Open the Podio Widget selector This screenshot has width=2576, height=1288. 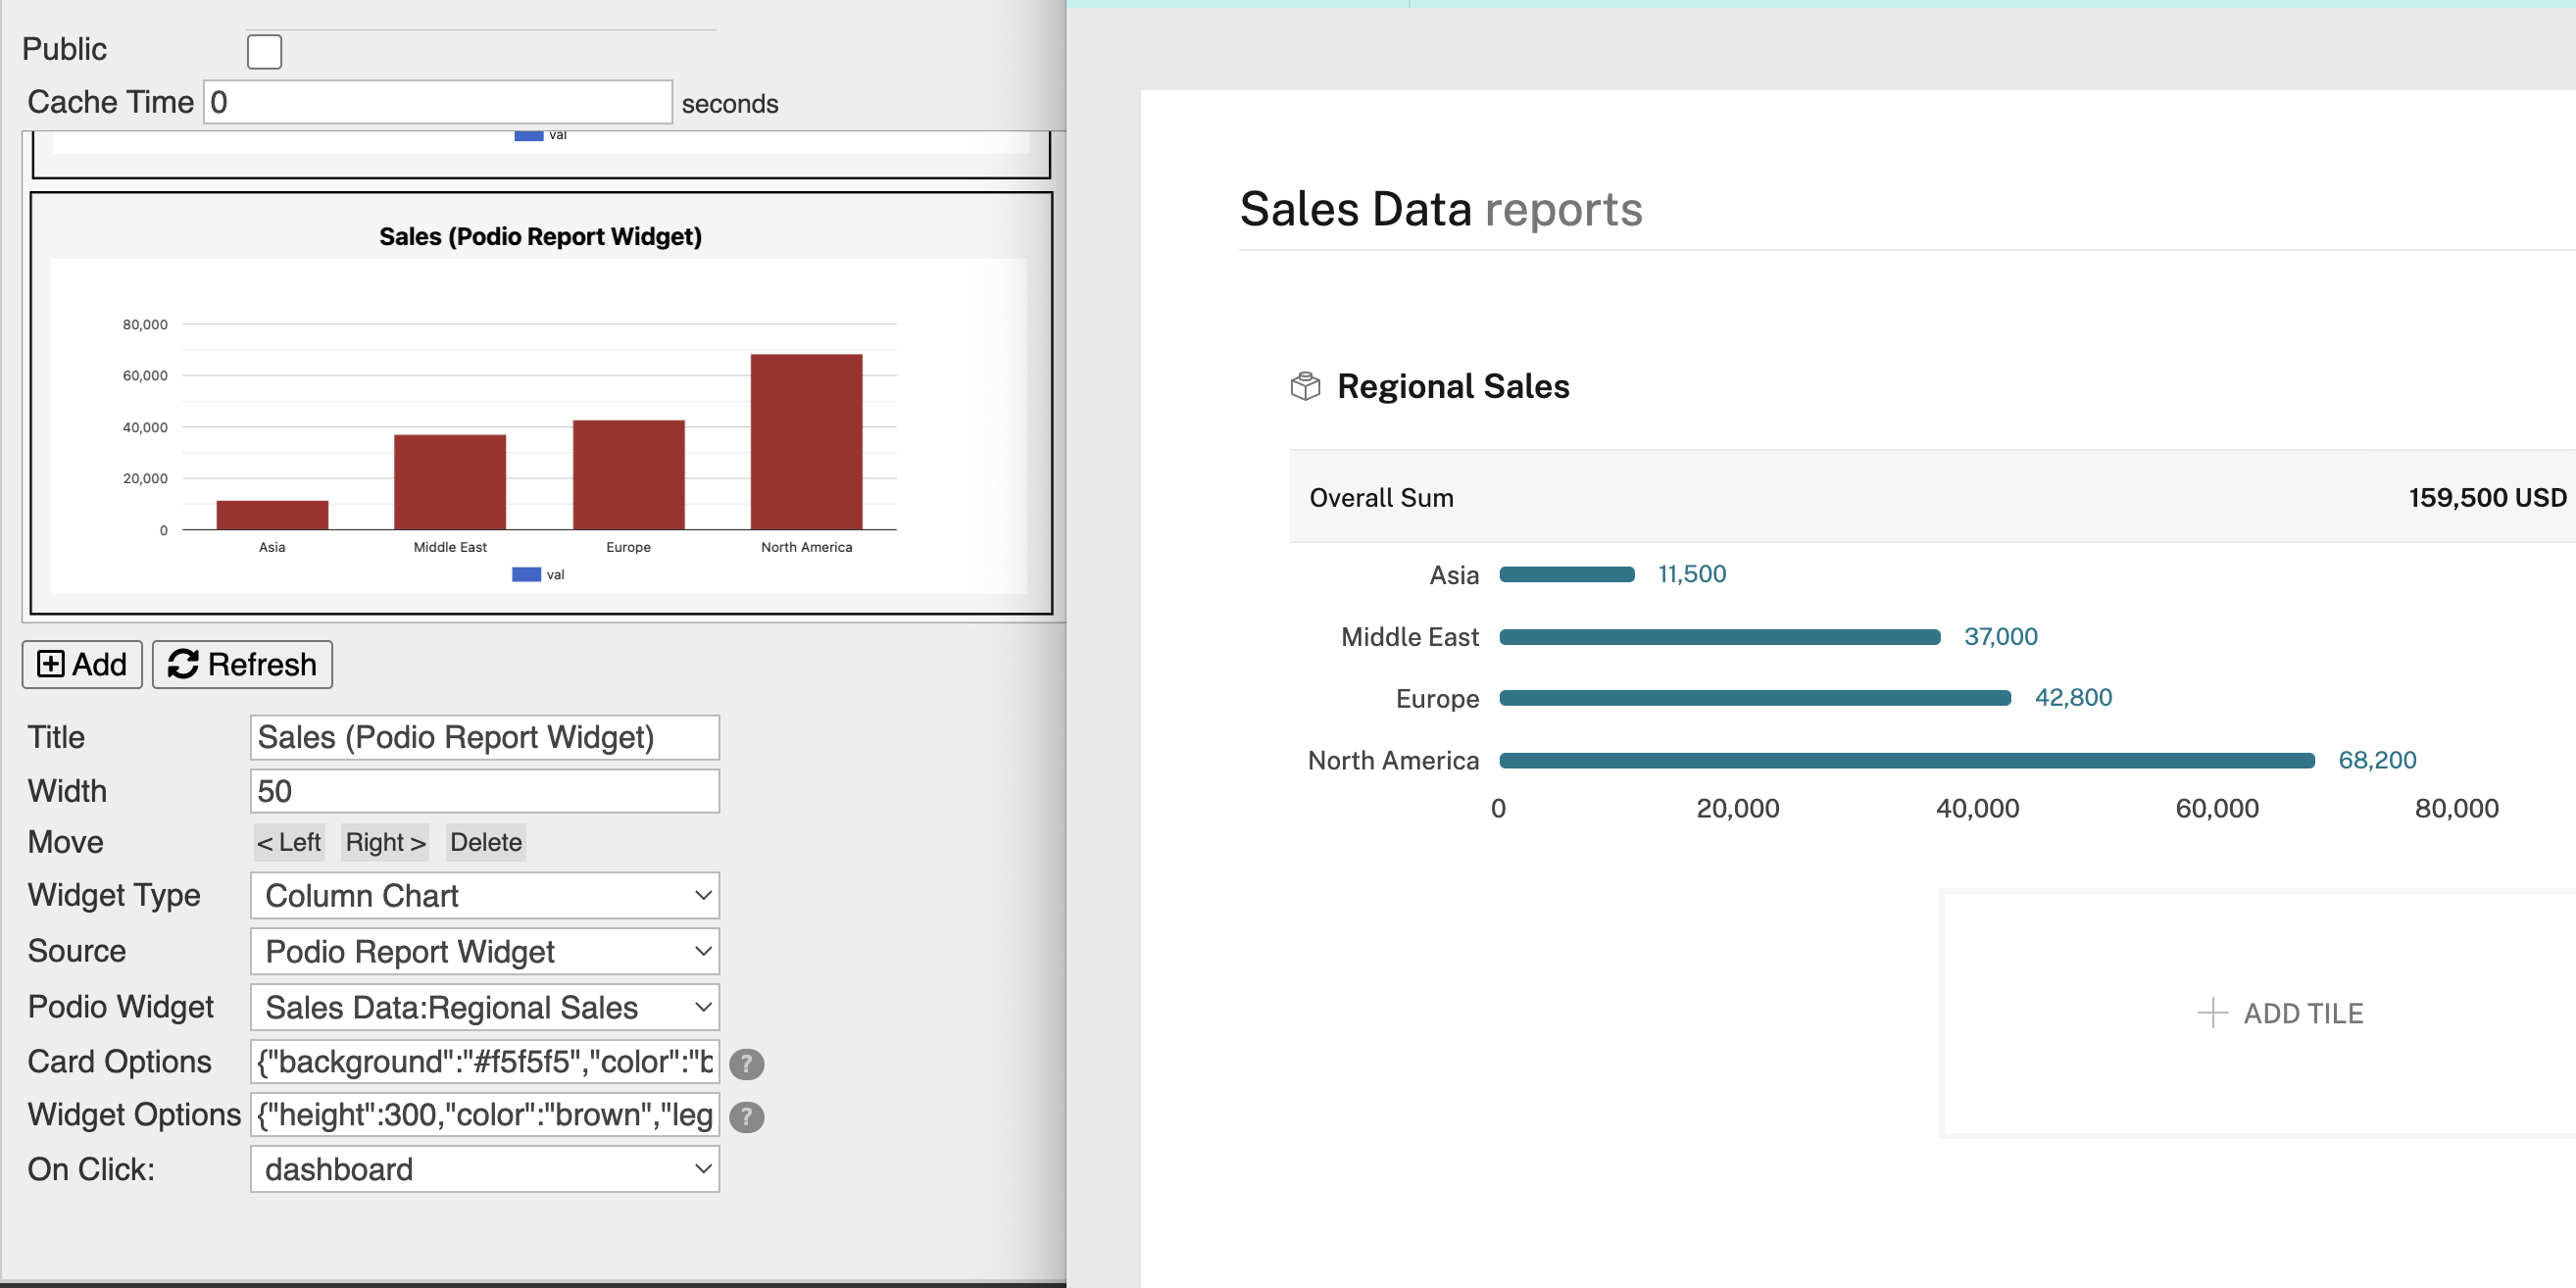click(485, 1007)
